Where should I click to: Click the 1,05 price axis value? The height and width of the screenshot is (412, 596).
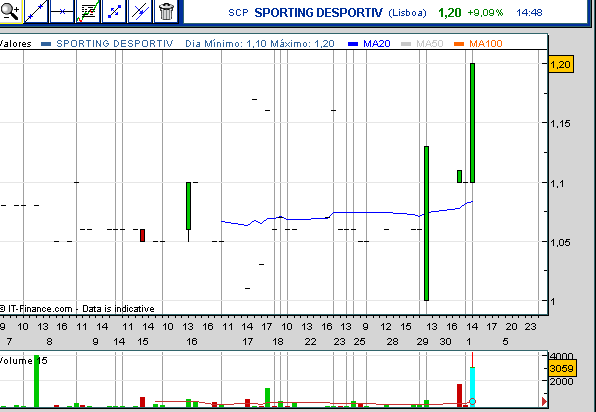pyautogui.click(x=560, y=242)
